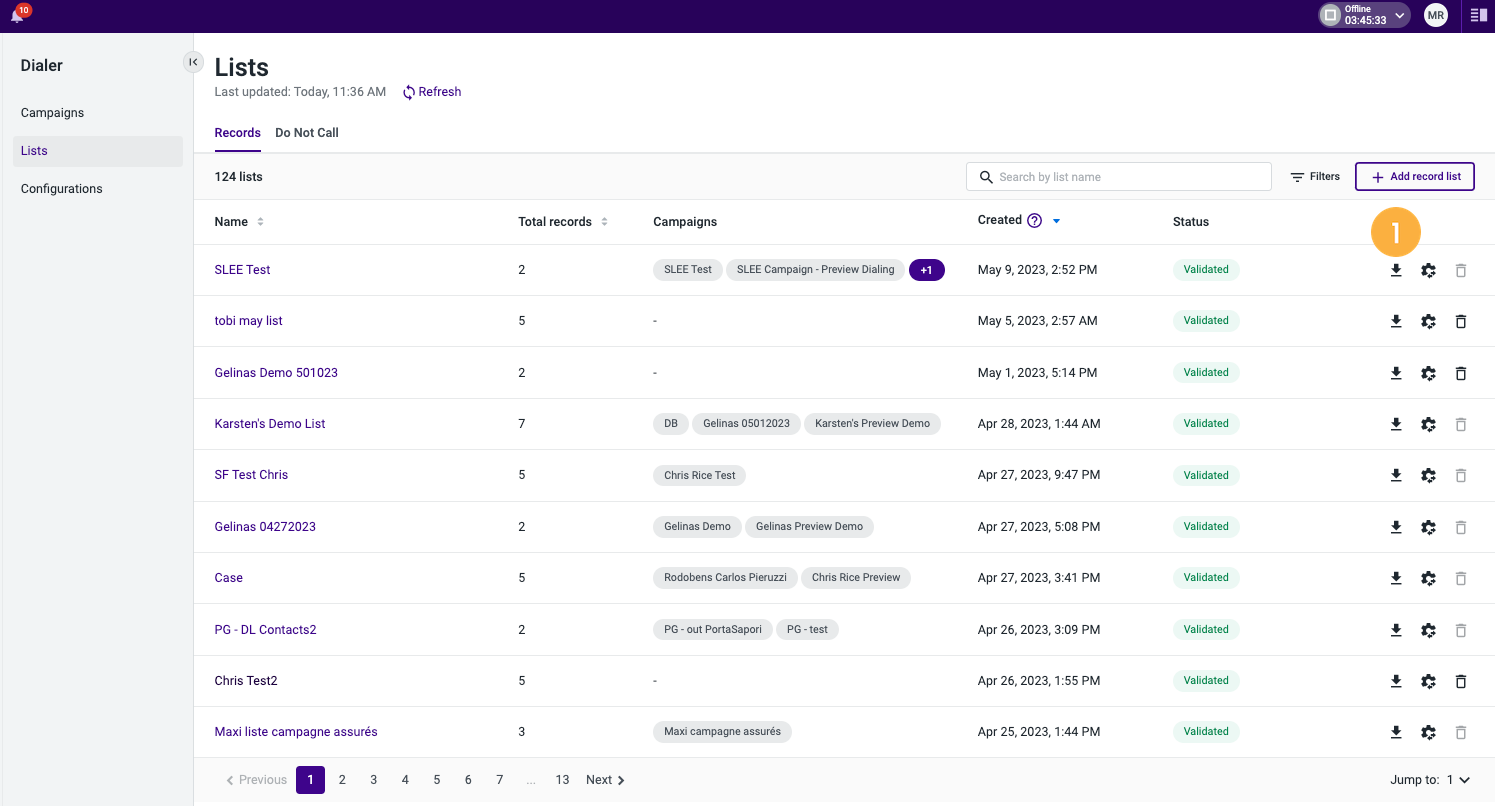Open the Offline agent status dropdown

point(1364,15)
